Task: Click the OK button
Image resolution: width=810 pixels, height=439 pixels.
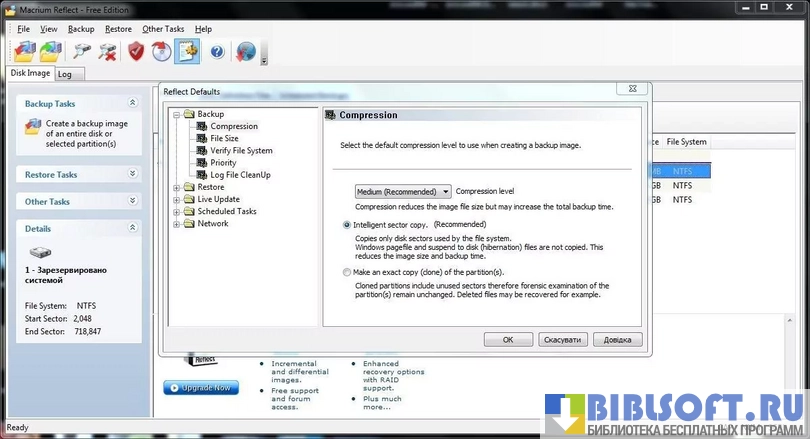Action: tap(508, 340)
